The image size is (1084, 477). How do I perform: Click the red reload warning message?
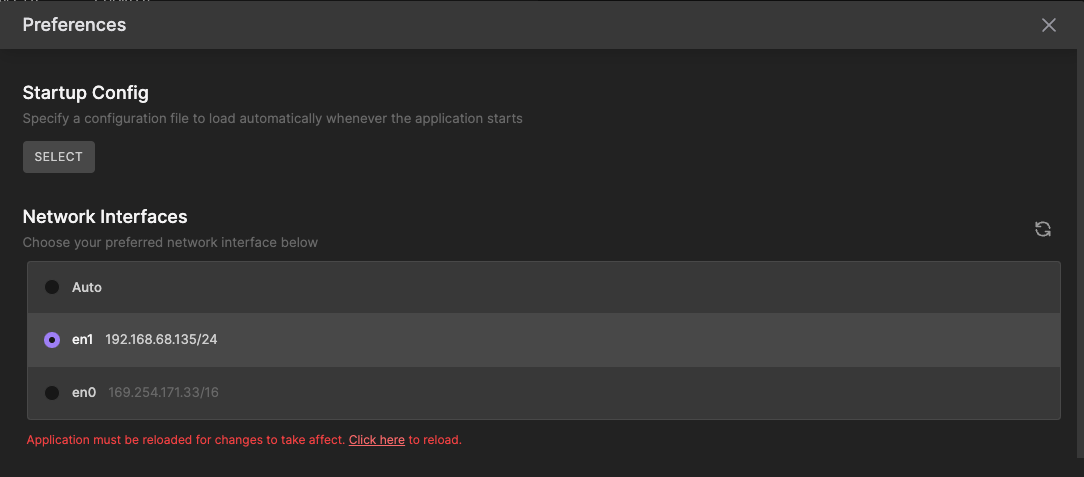tap(186, 440)
